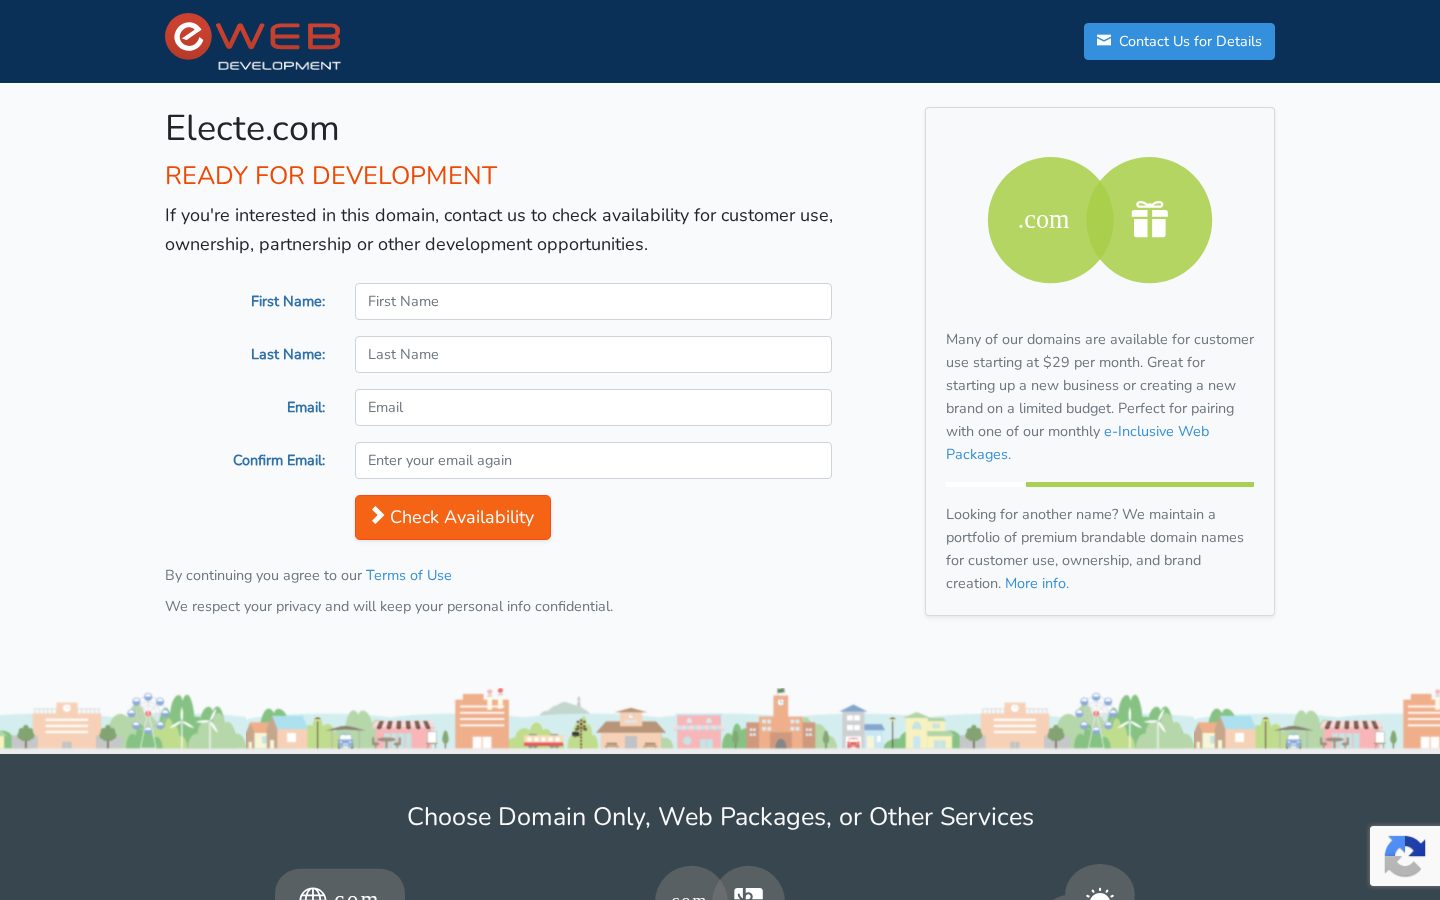1440x900 pixels.
Task: Open the More info link
Action: [1037, 583]
